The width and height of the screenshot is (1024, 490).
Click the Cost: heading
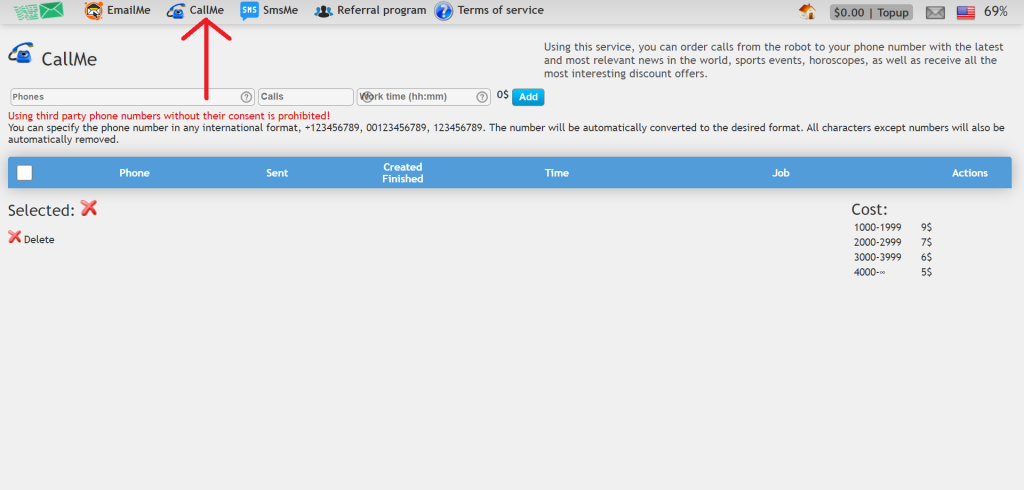point(869,210)
